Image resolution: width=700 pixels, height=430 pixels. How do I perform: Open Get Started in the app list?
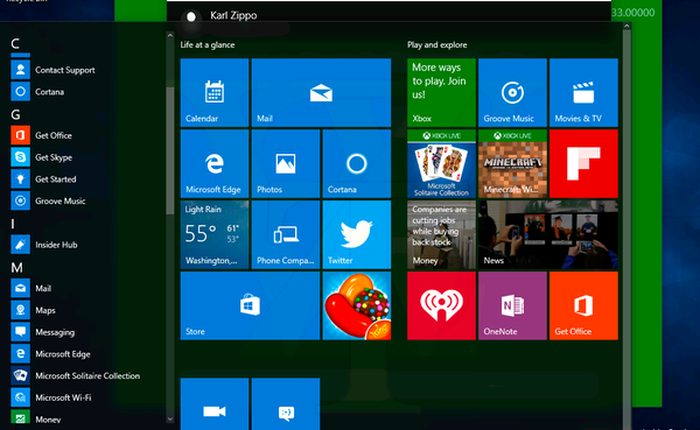pos(44,179)
